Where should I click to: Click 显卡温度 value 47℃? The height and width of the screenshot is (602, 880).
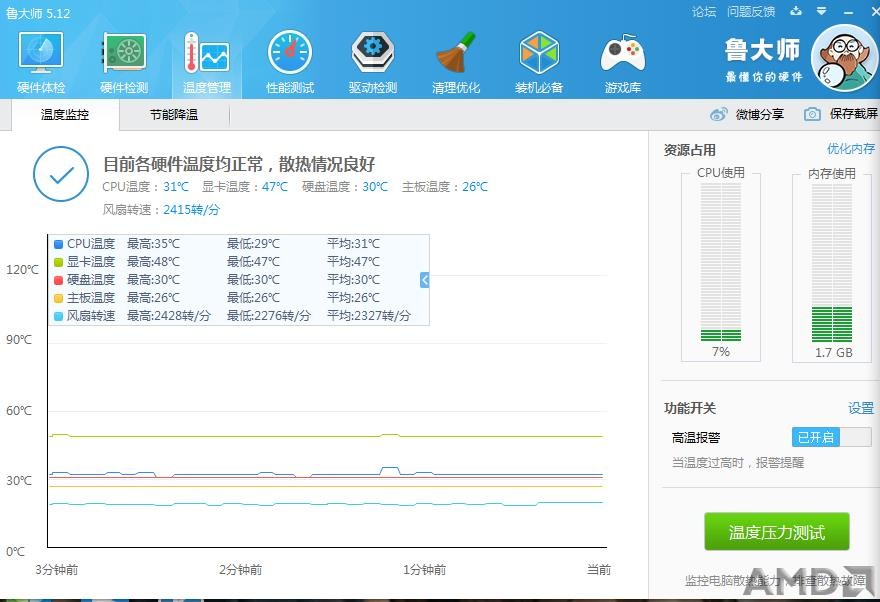tap(274, 187)
